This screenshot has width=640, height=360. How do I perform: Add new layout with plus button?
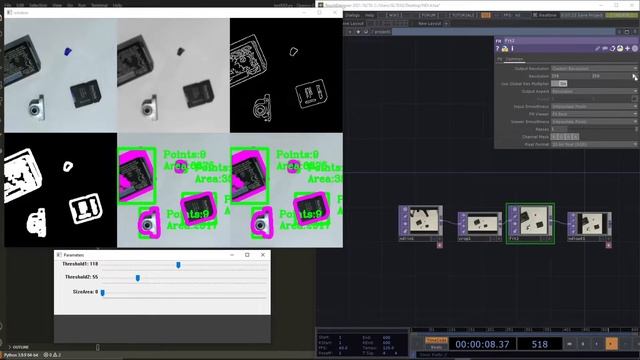point(446,23)
